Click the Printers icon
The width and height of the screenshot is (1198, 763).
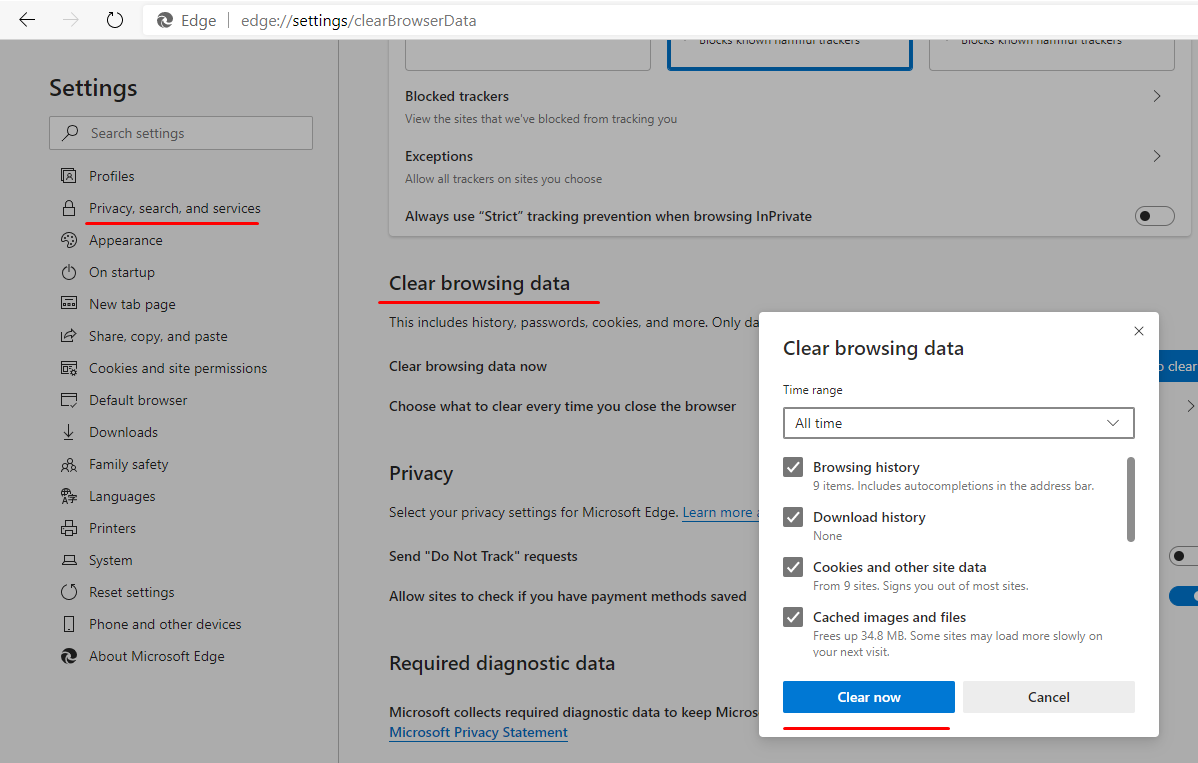[69, 529]
